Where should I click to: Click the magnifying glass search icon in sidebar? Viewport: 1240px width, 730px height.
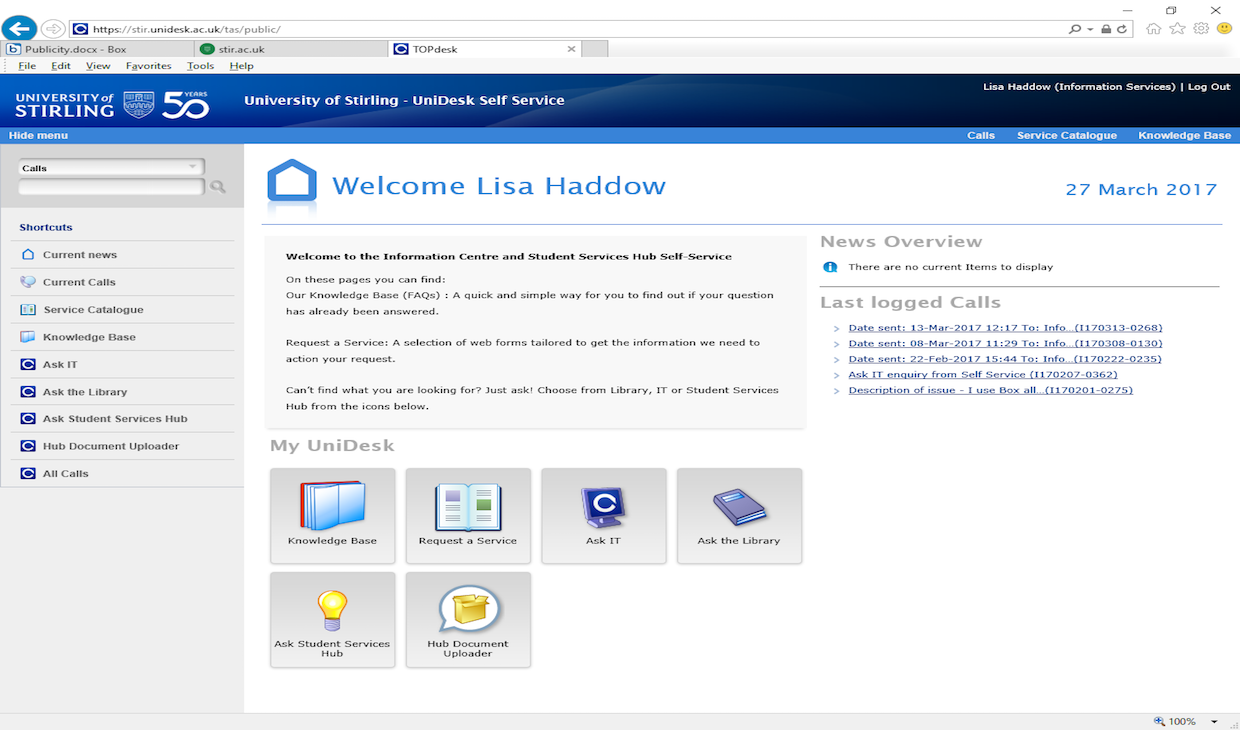(218, 187)
